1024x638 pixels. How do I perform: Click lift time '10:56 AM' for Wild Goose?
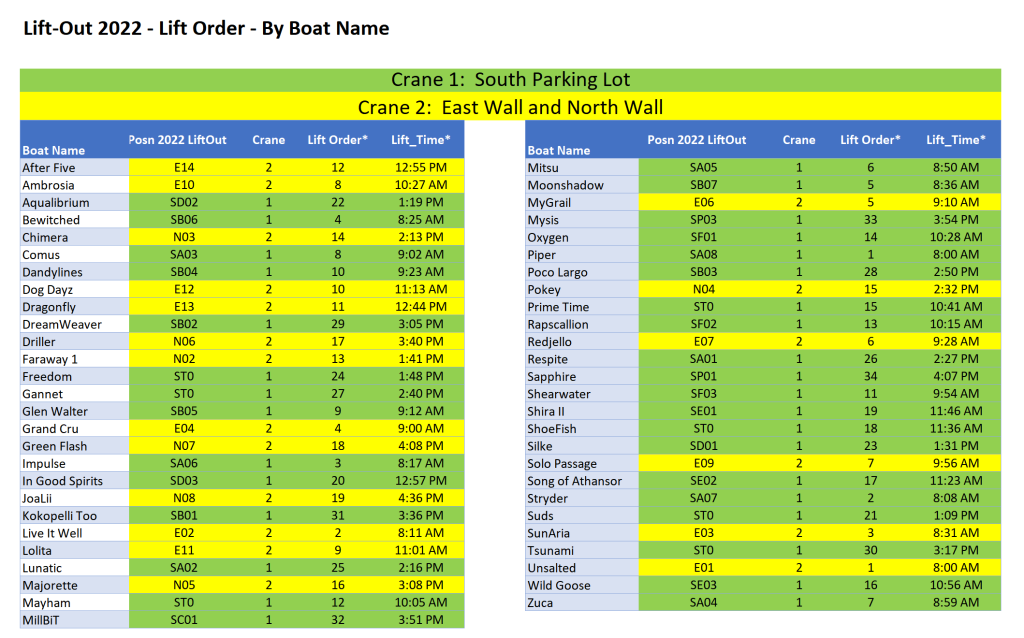click(956, 586)
